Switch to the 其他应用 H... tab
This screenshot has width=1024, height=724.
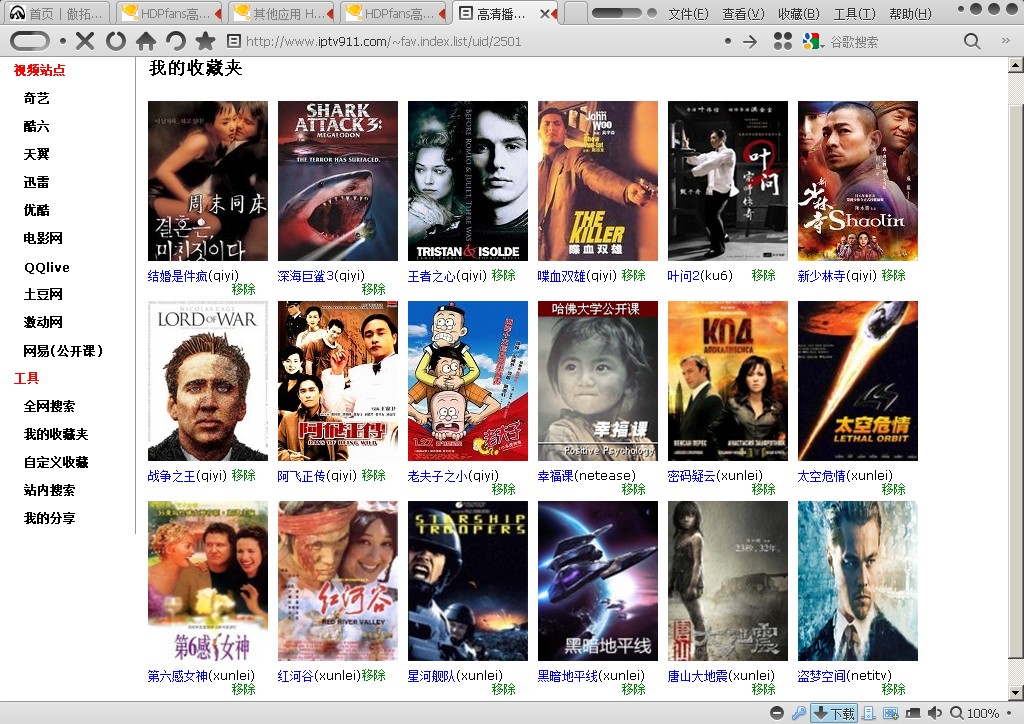point(281,13)
